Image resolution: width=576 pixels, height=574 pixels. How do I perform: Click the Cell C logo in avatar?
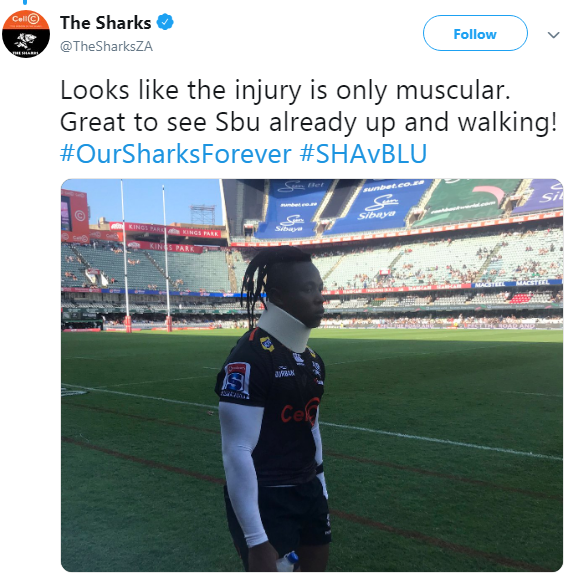coord(26,19)
